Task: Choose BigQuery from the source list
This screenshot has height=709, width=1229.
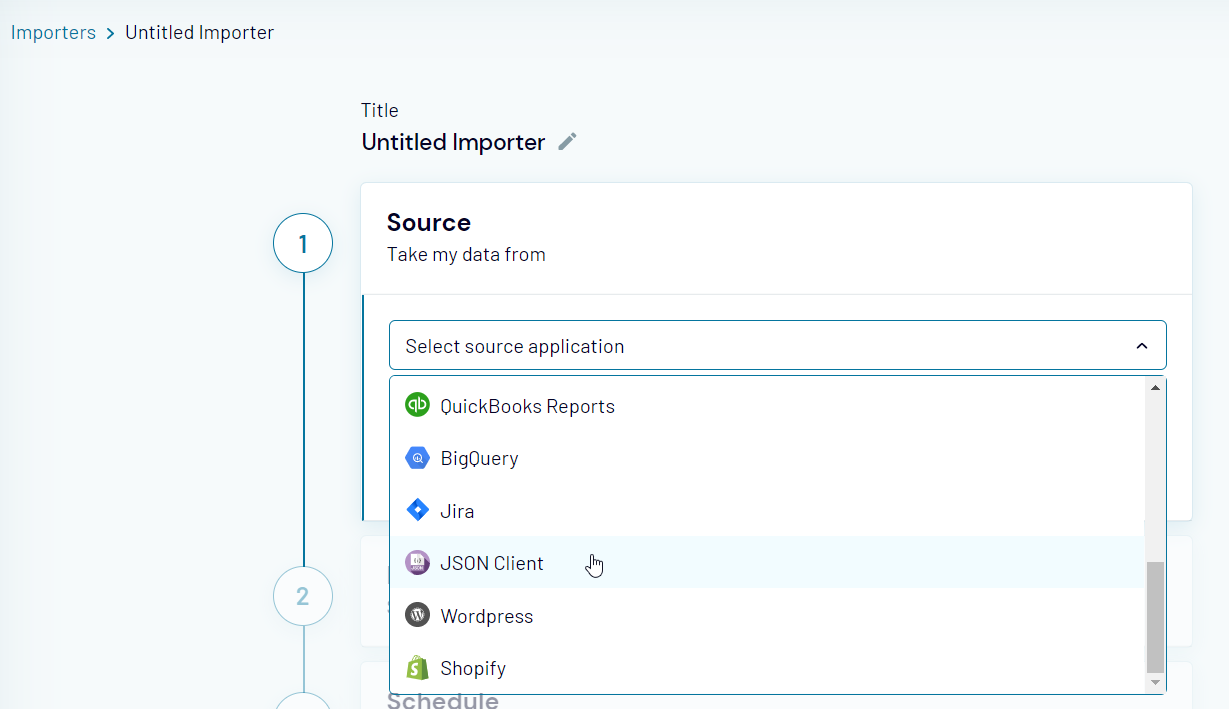Action: tap(767, 458)
